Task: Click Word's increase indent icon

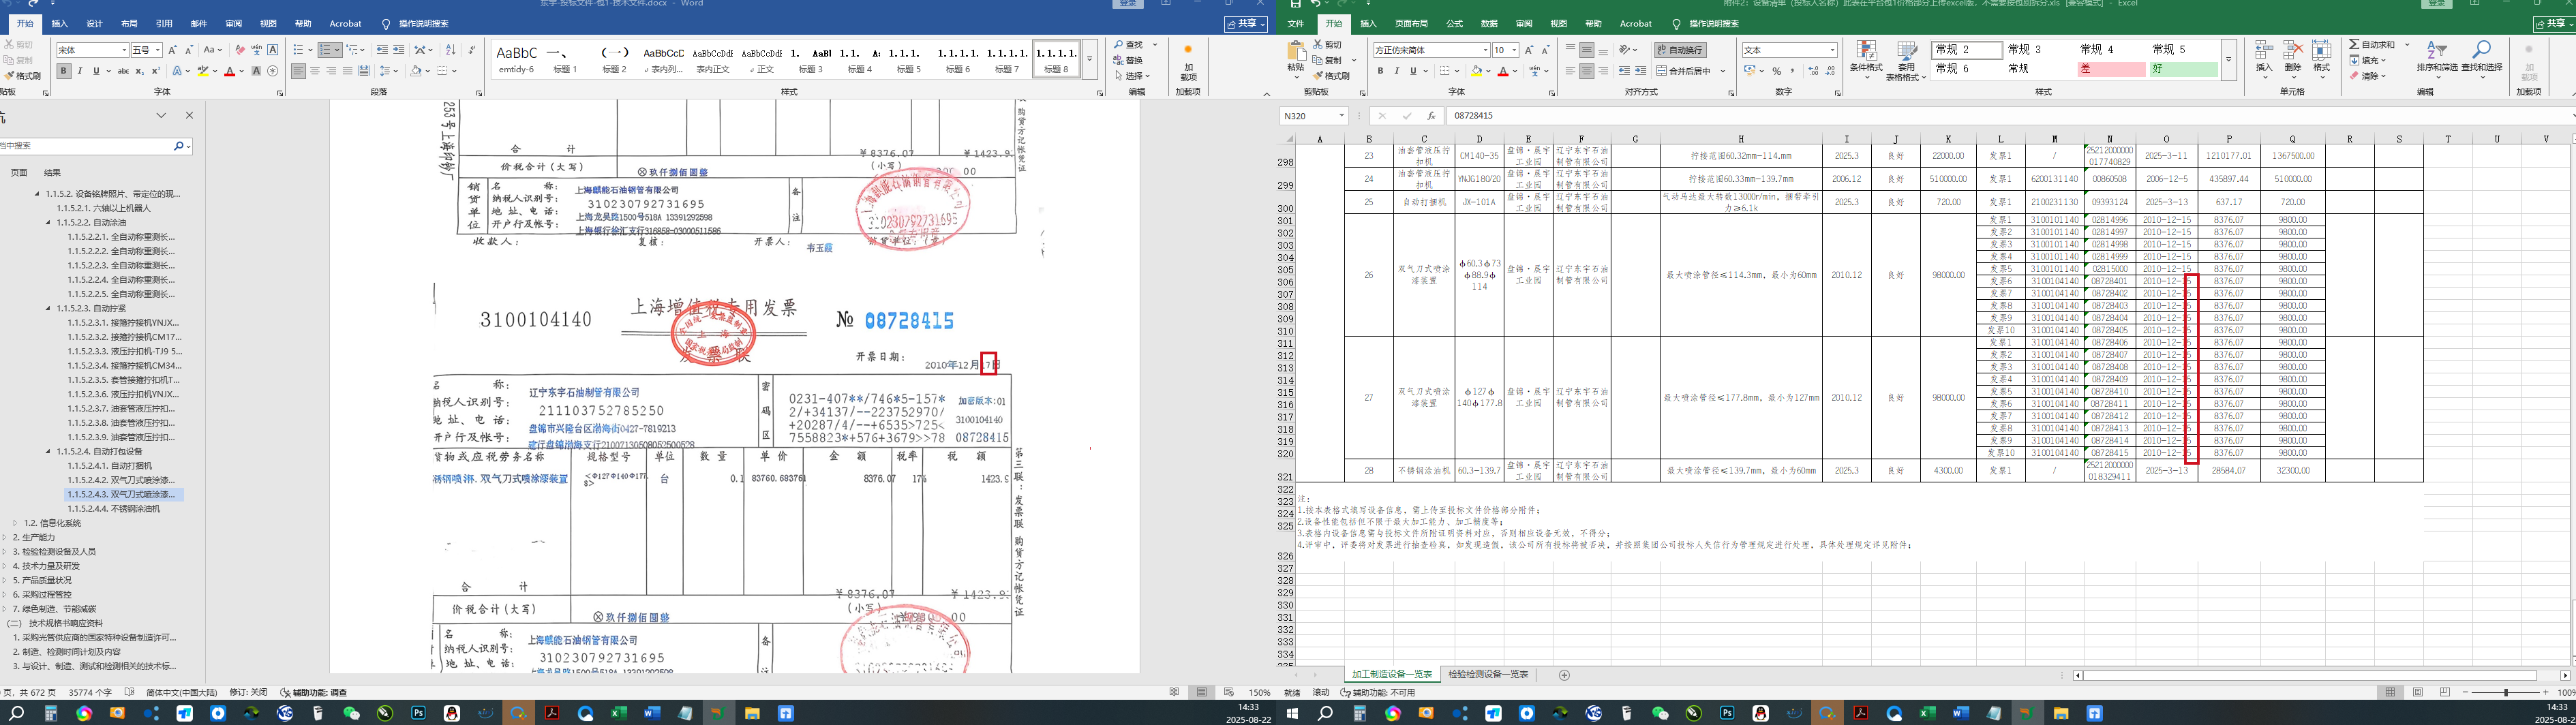Action: 399,50
